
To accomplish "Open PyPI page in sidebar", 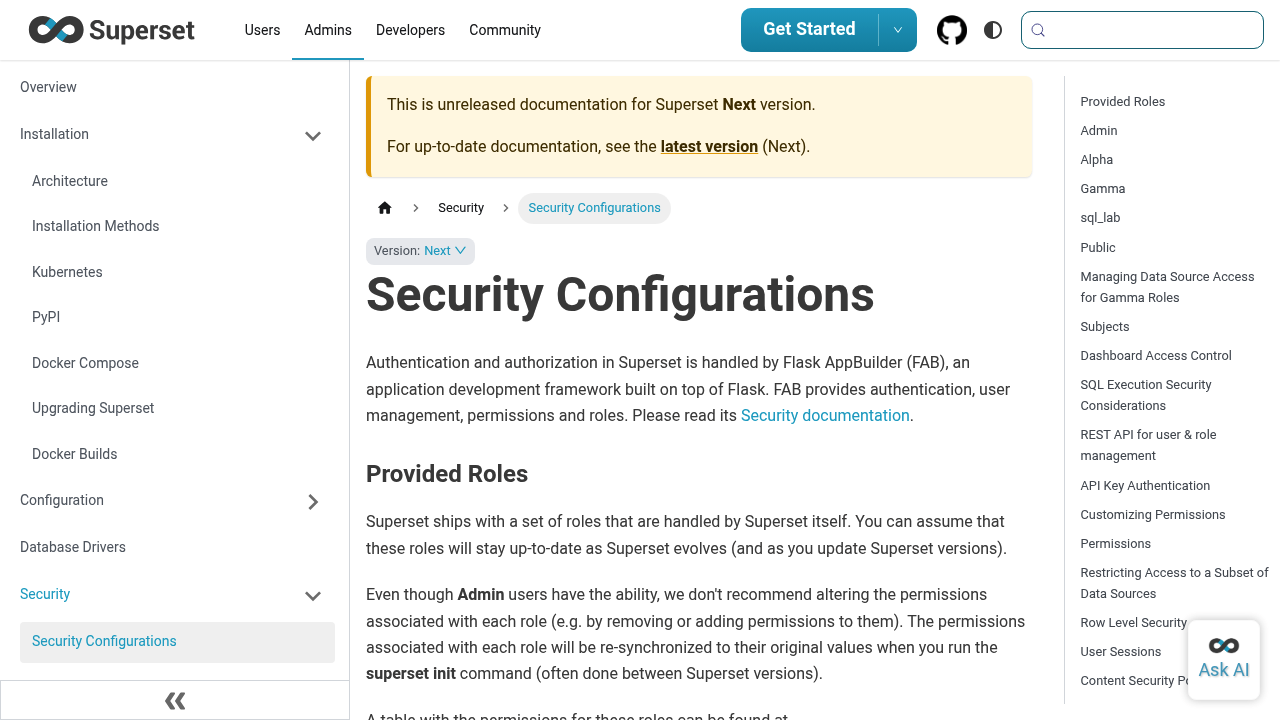I will click(x=46, y=317).
